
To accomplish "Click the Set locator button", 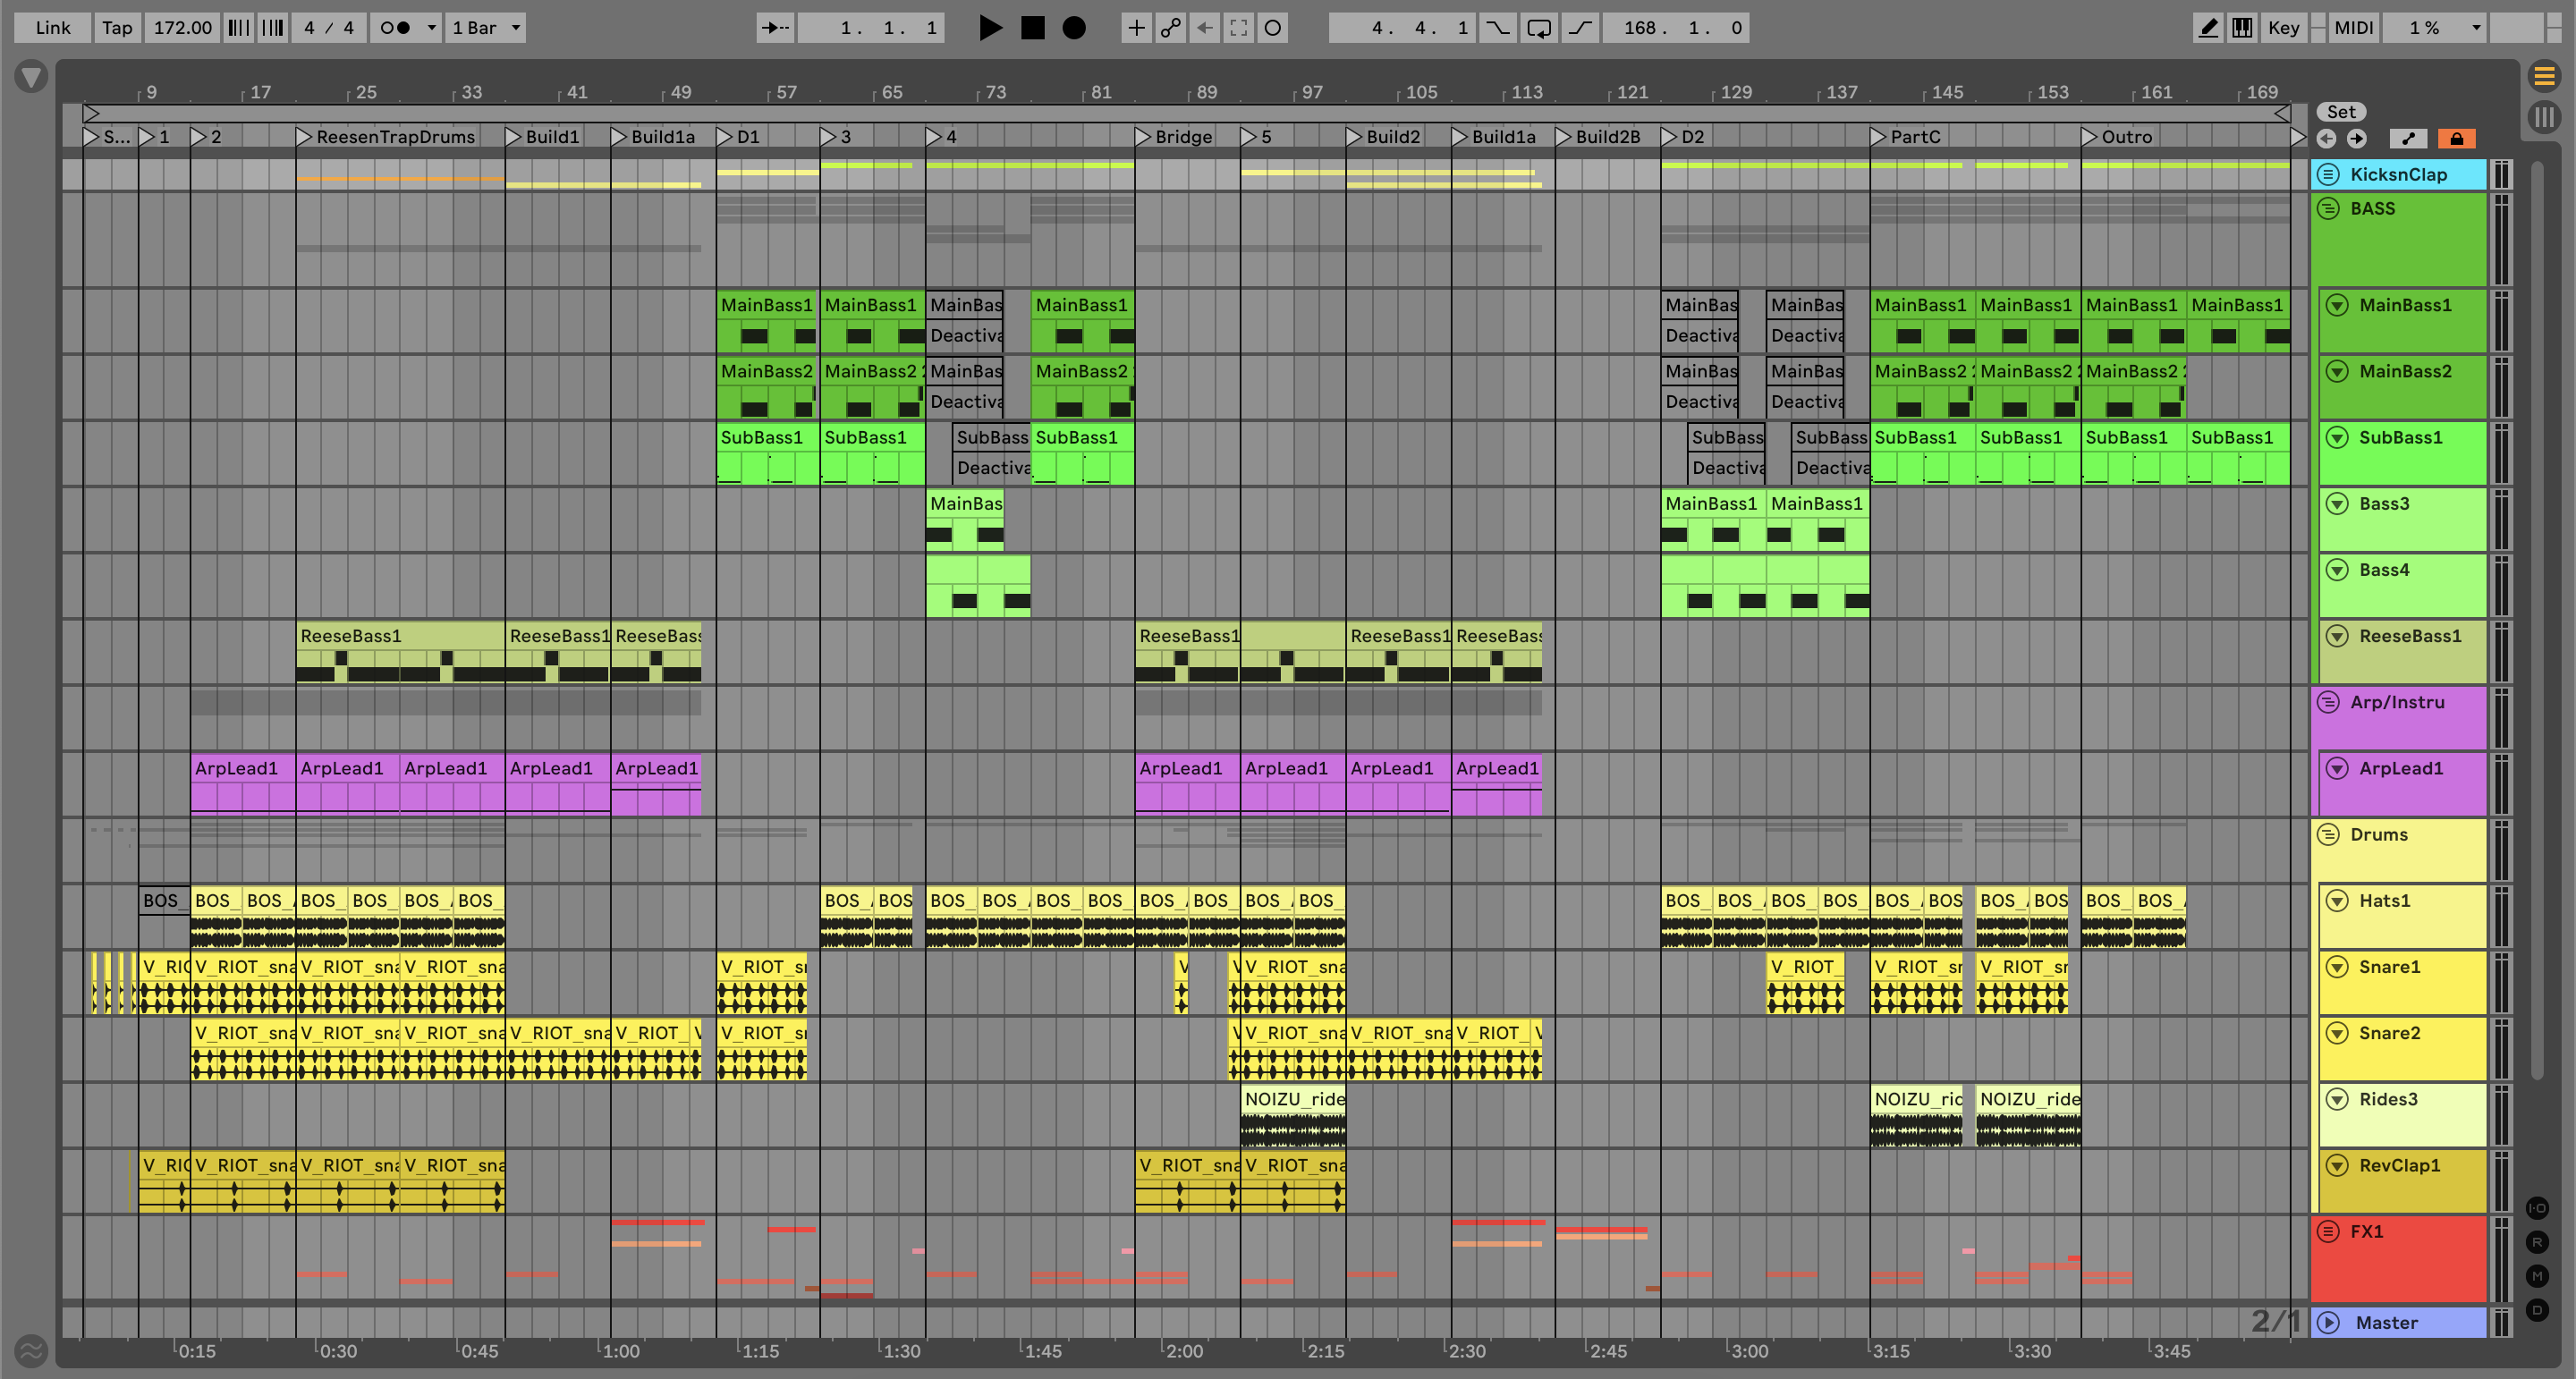I will 2341,112.
